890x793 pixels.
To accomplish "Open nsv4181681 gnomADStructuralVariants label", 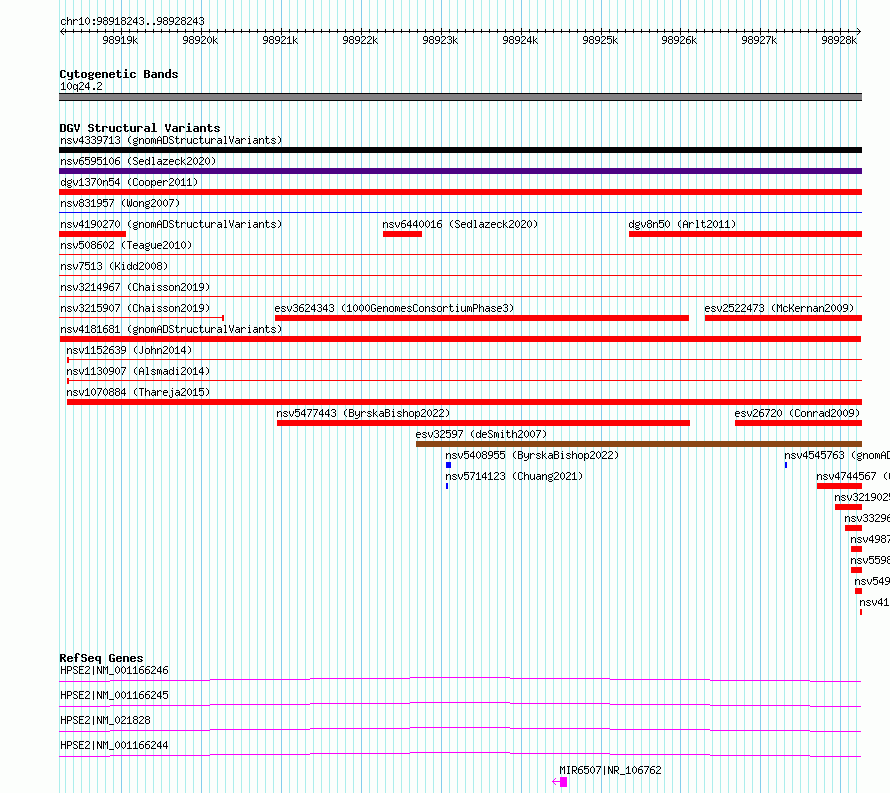I will tap(171, 329).
